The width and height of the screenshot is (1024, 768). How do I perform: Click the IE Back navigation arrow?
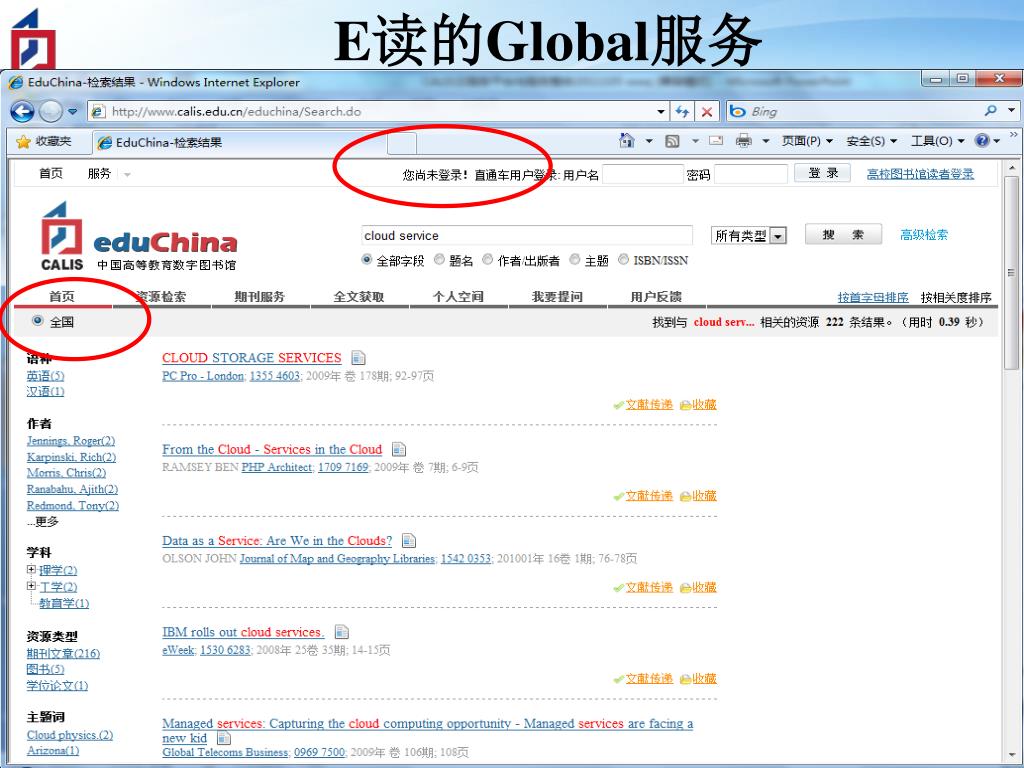tap(22, 112)
